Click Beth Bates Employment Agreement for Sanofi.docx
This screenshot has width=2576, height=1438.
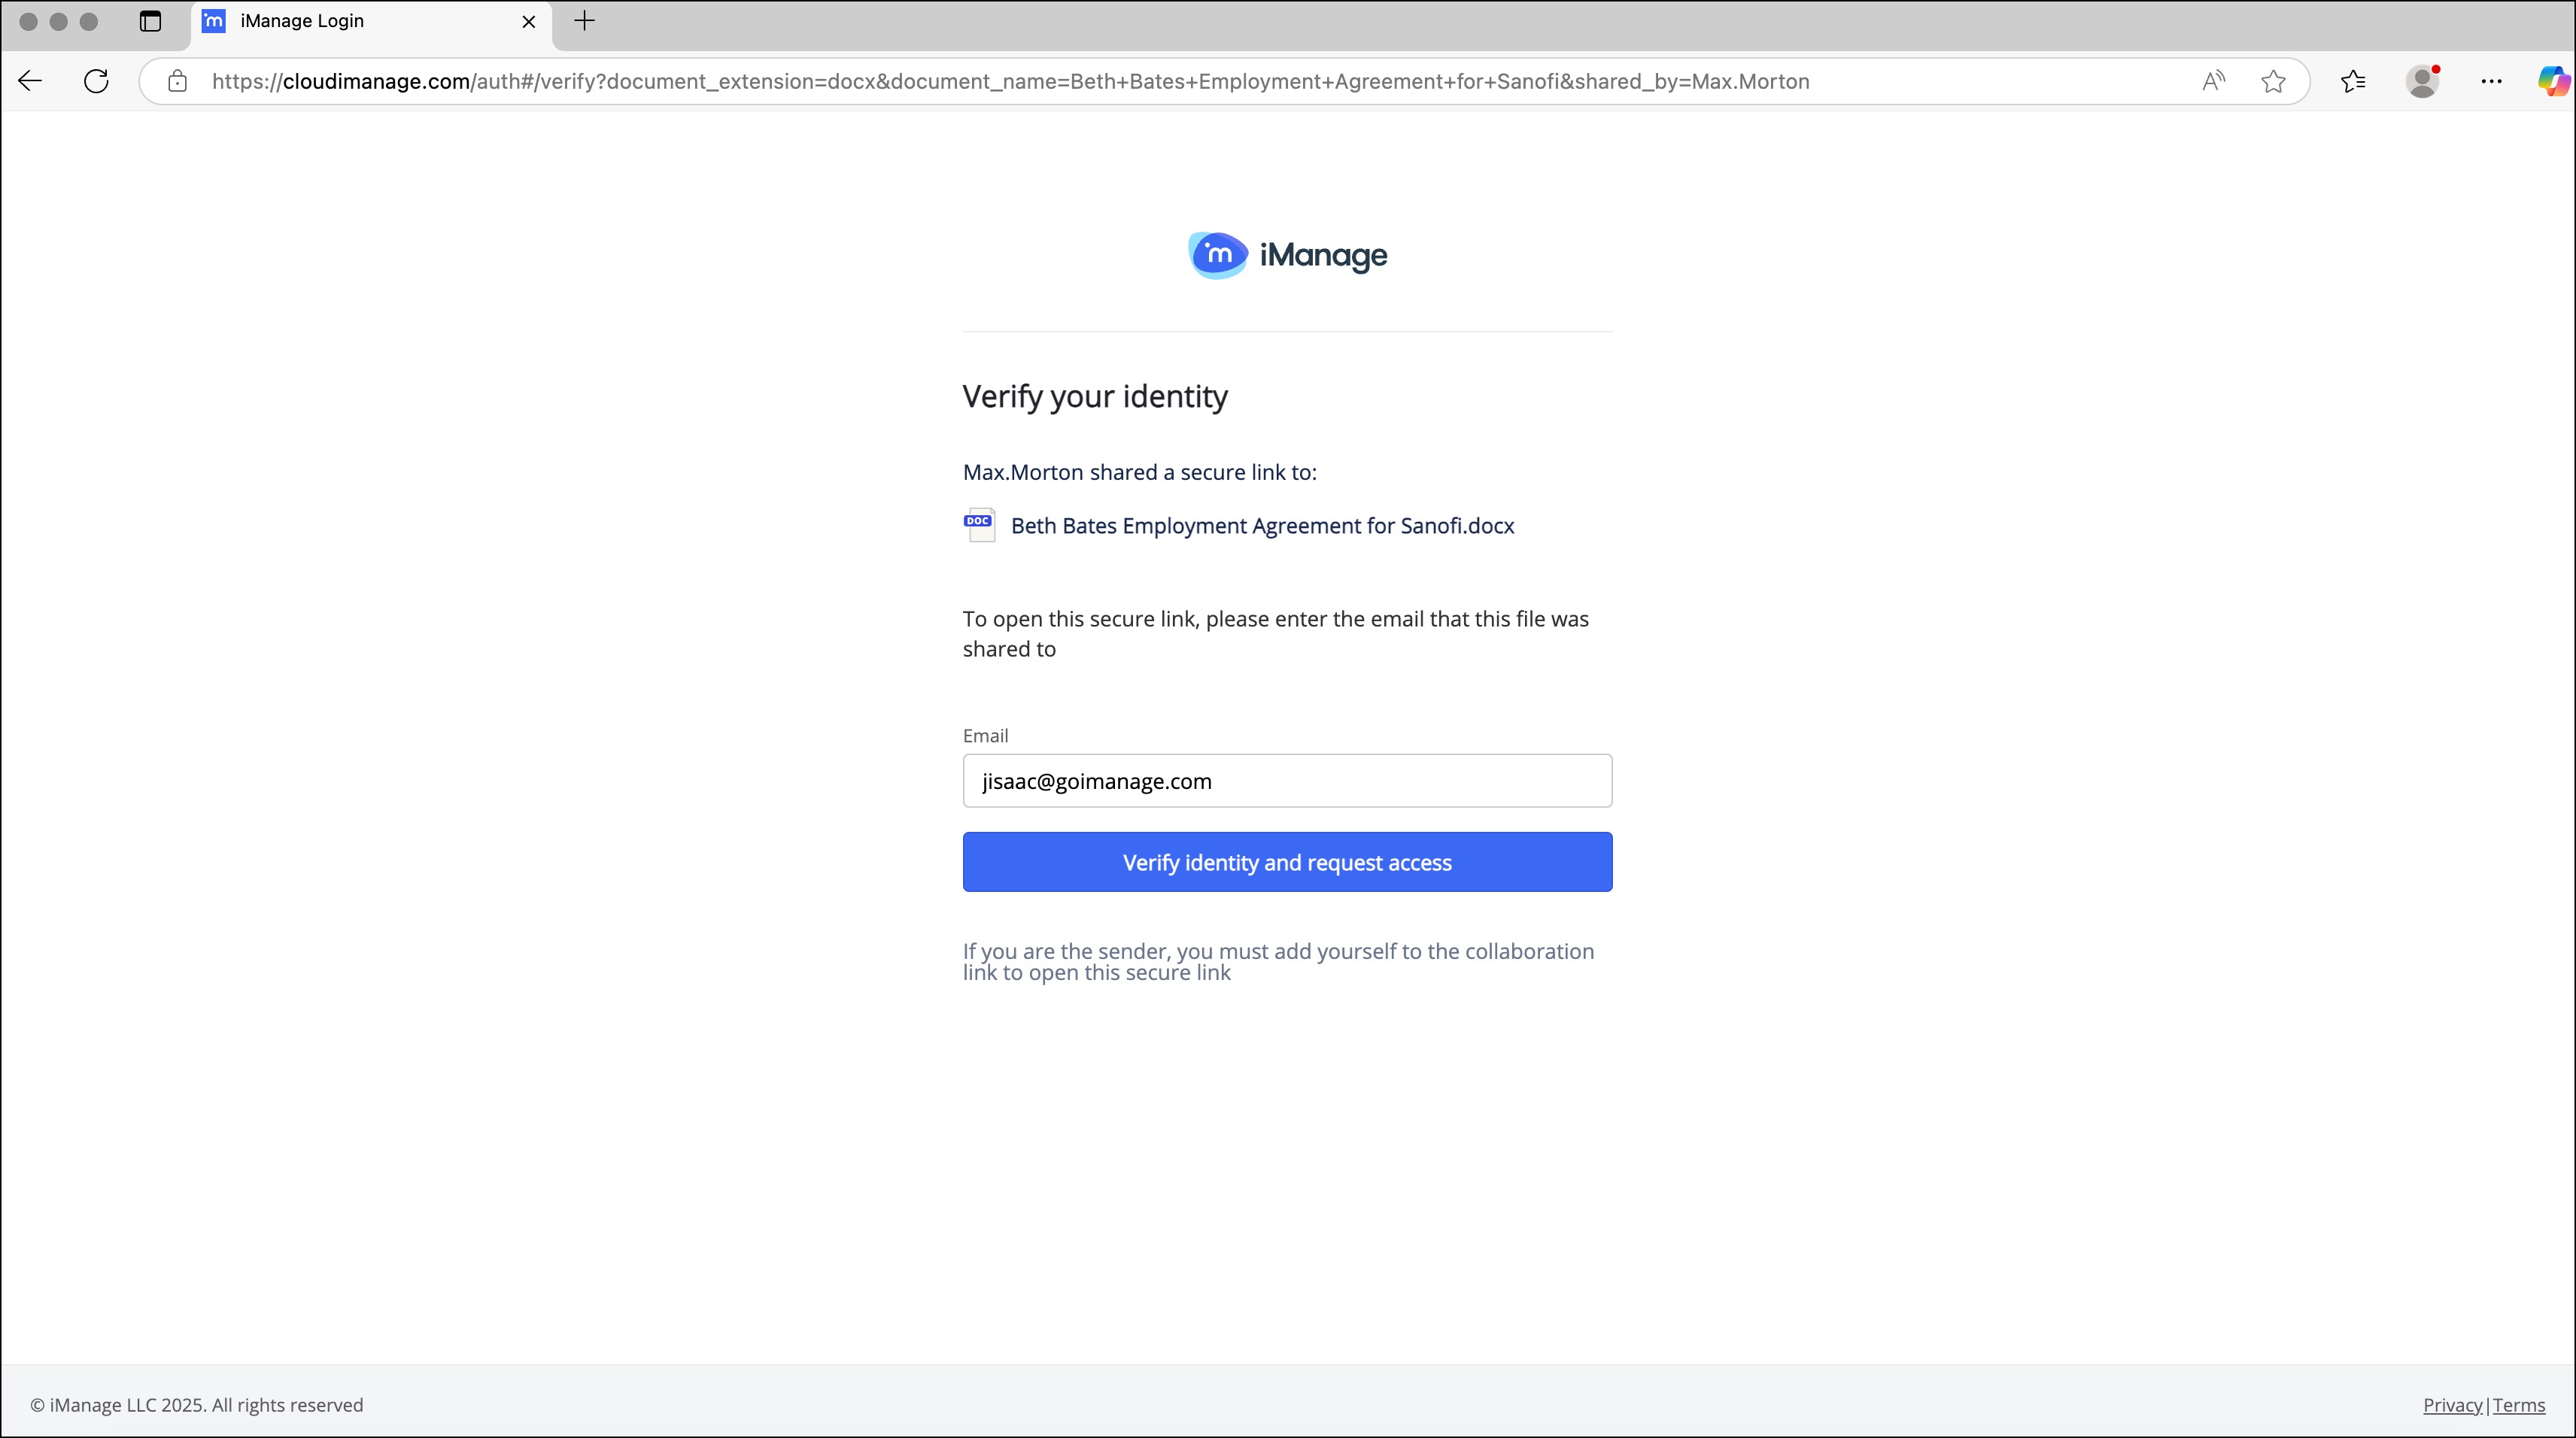(1261, 525)
